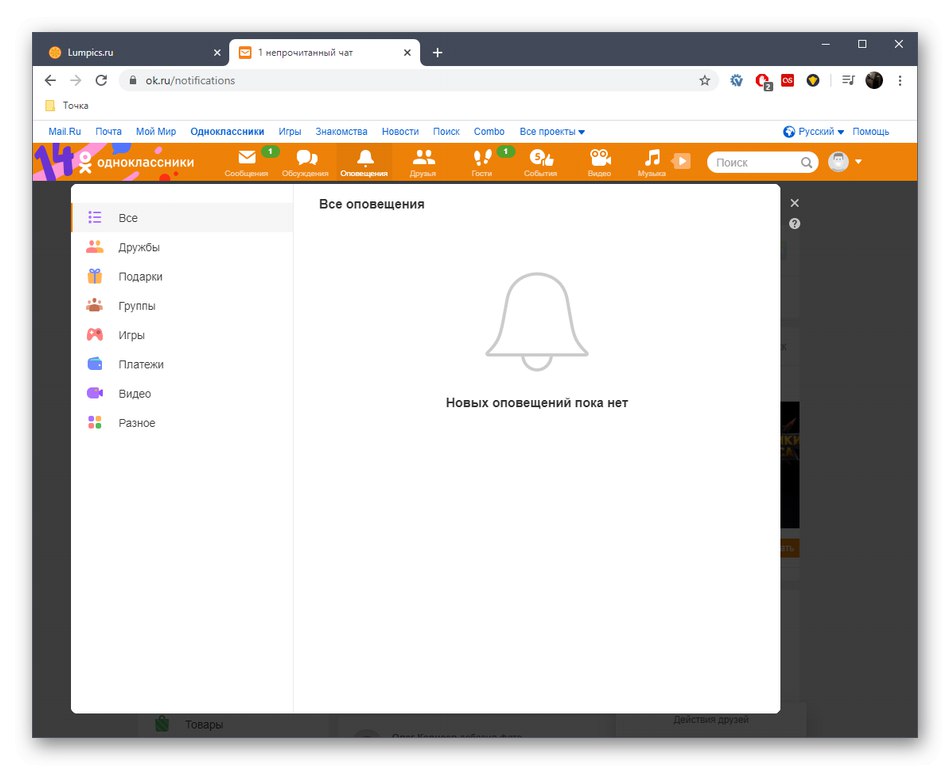Click the yellow shield extension icon
Image resolution: width=950 pixels, height=770 pixels.
(813, 80)
